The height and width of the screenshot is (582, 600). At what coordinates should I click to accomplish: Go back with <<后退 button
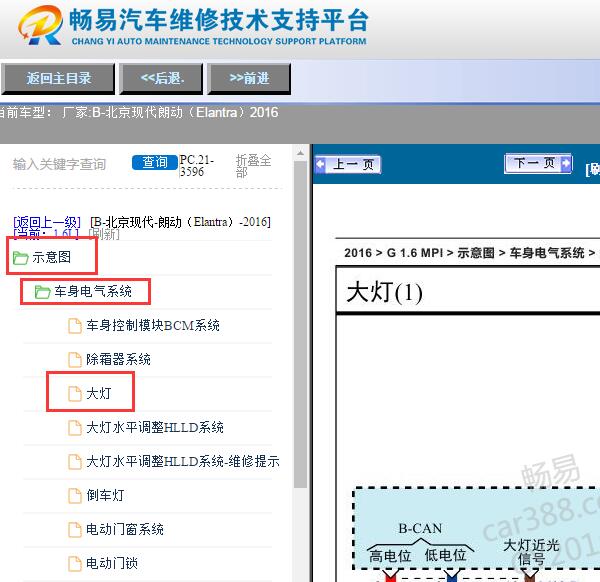pos(161,78)
